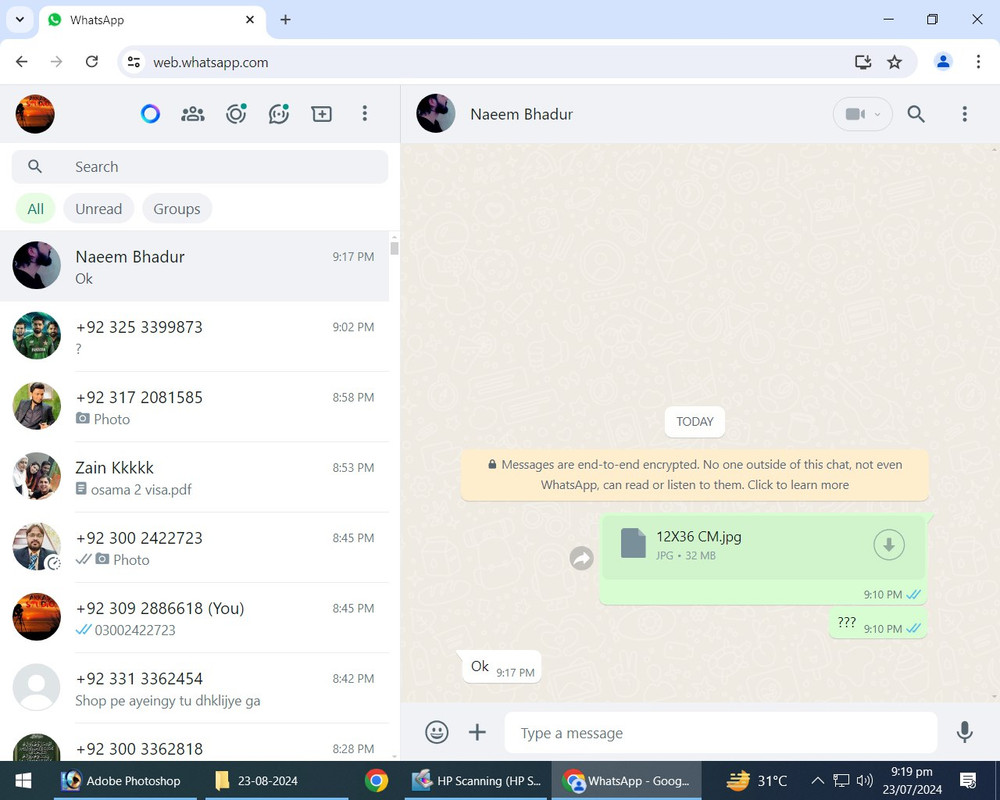Screen dimensions: 1000x800
Task: Filter chats by Groups
Action: click(177, 209)
